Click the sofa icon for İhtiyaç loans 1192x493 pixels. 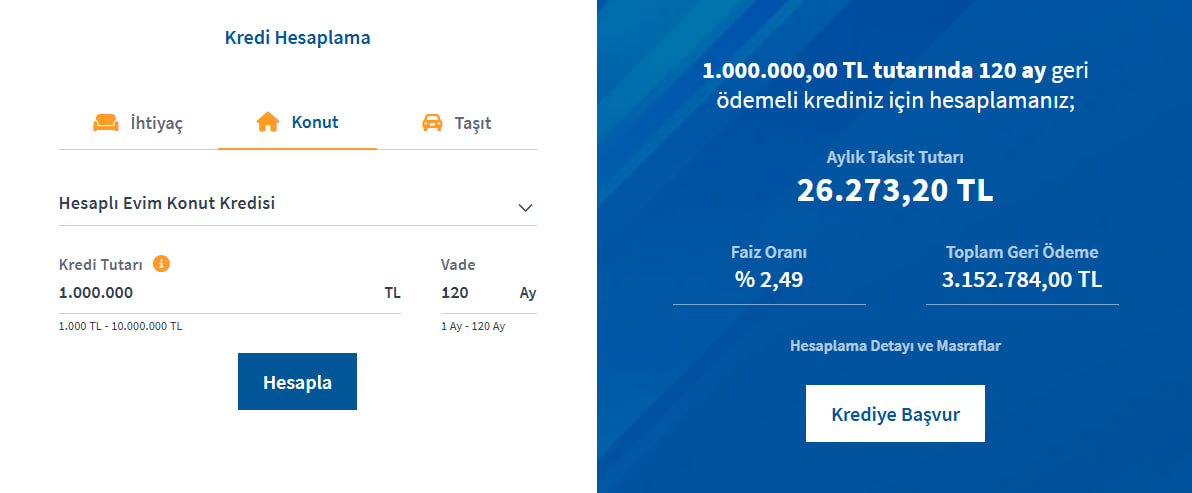(106, 123)
